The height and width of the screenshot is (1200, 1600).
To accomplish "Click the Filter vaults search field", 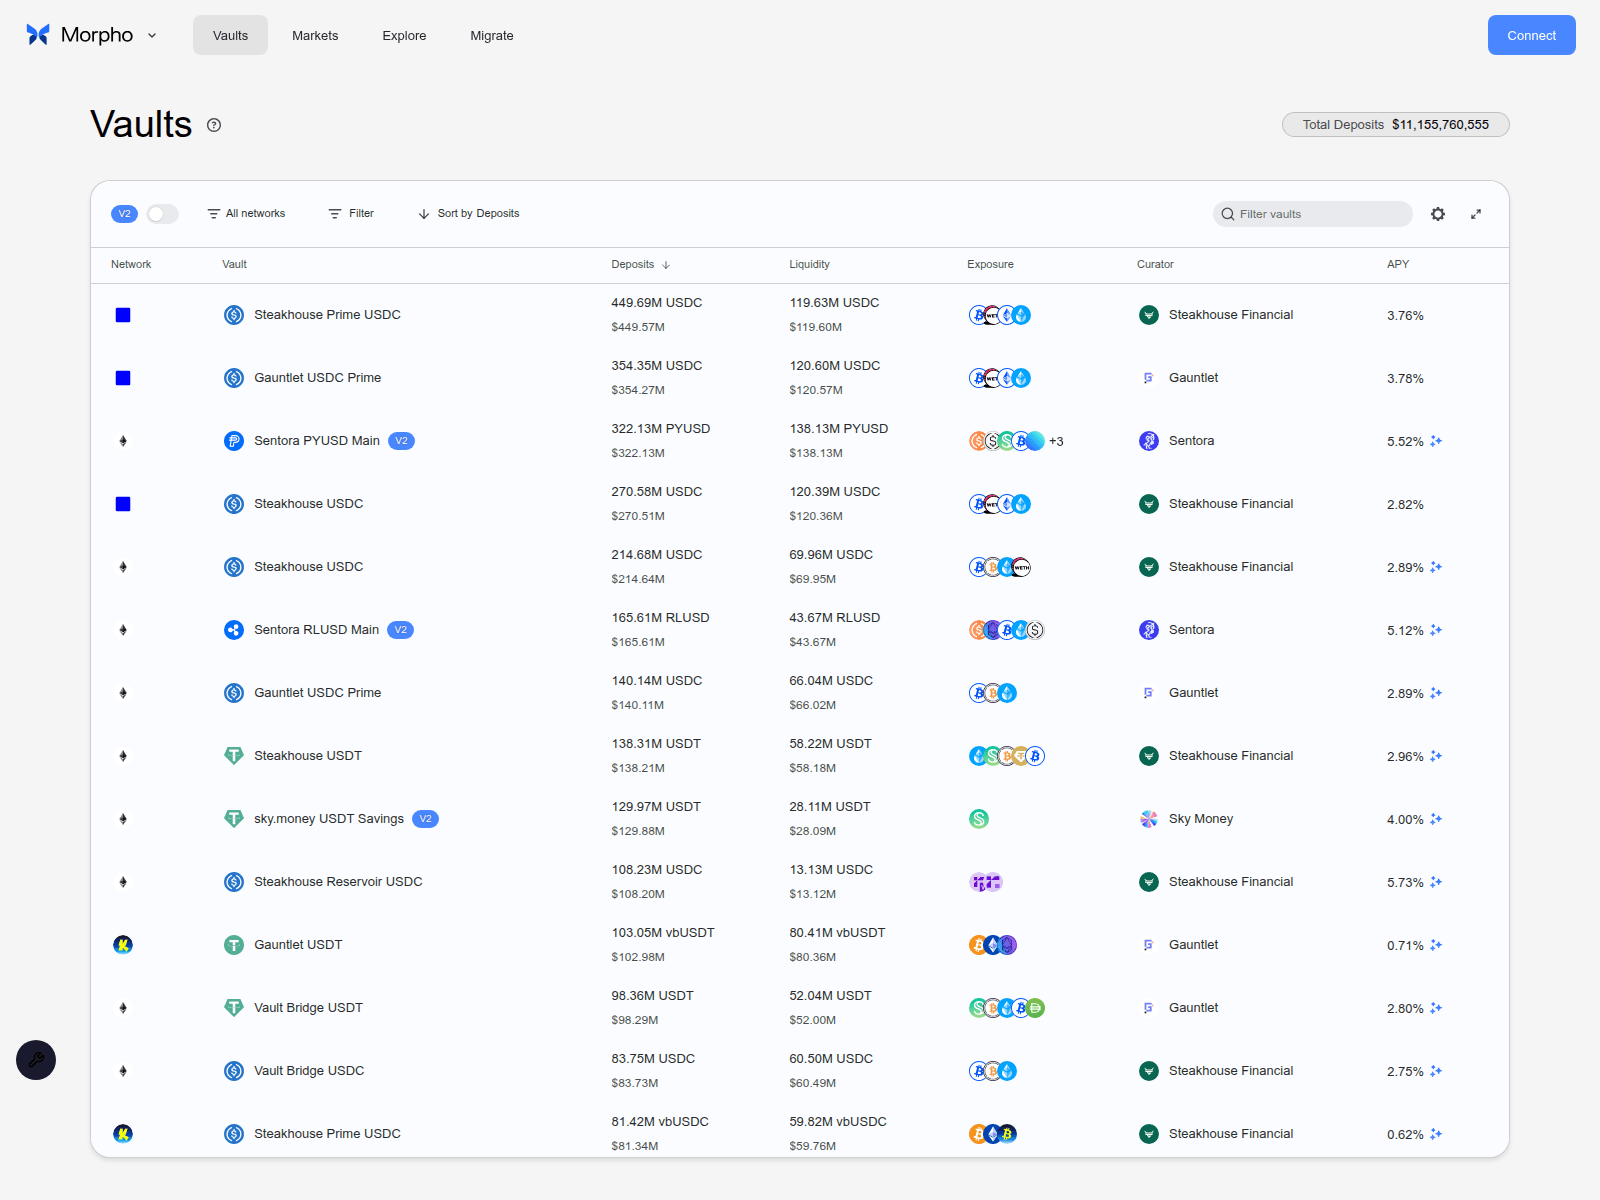I will click(x=1312, y=214).
